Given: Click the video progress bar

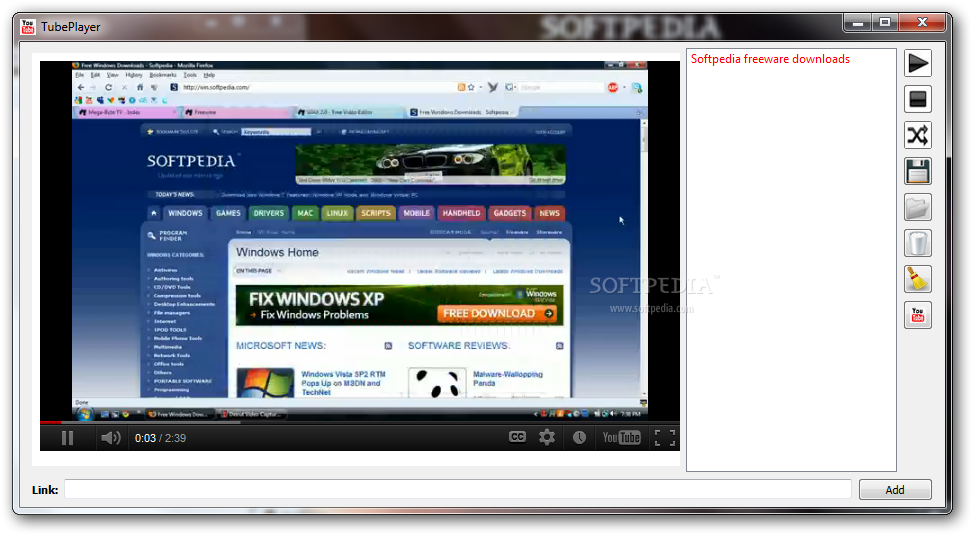Looking at the screenshot, I should tap(360, 422).
